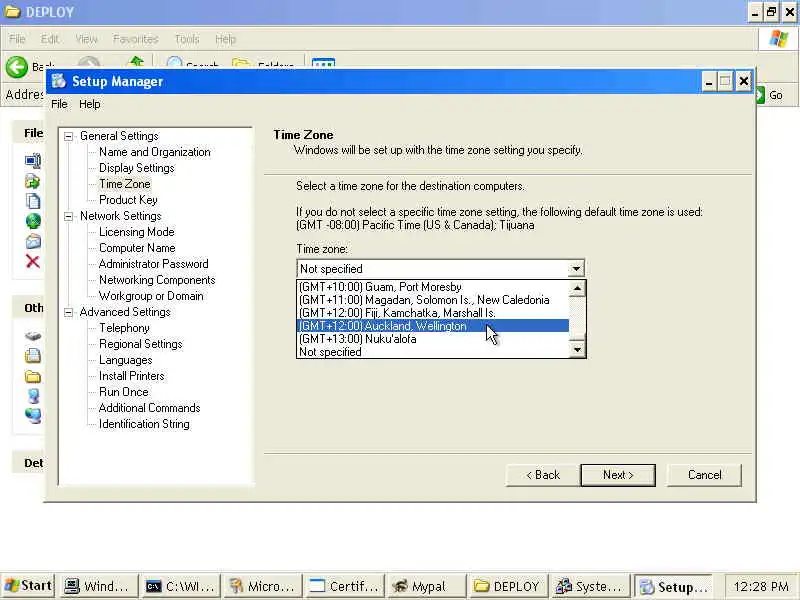Click the e-mail envelope icon in DEPLOY sidebar
This screenshot has width=800, height=600.
pos(33,241)
